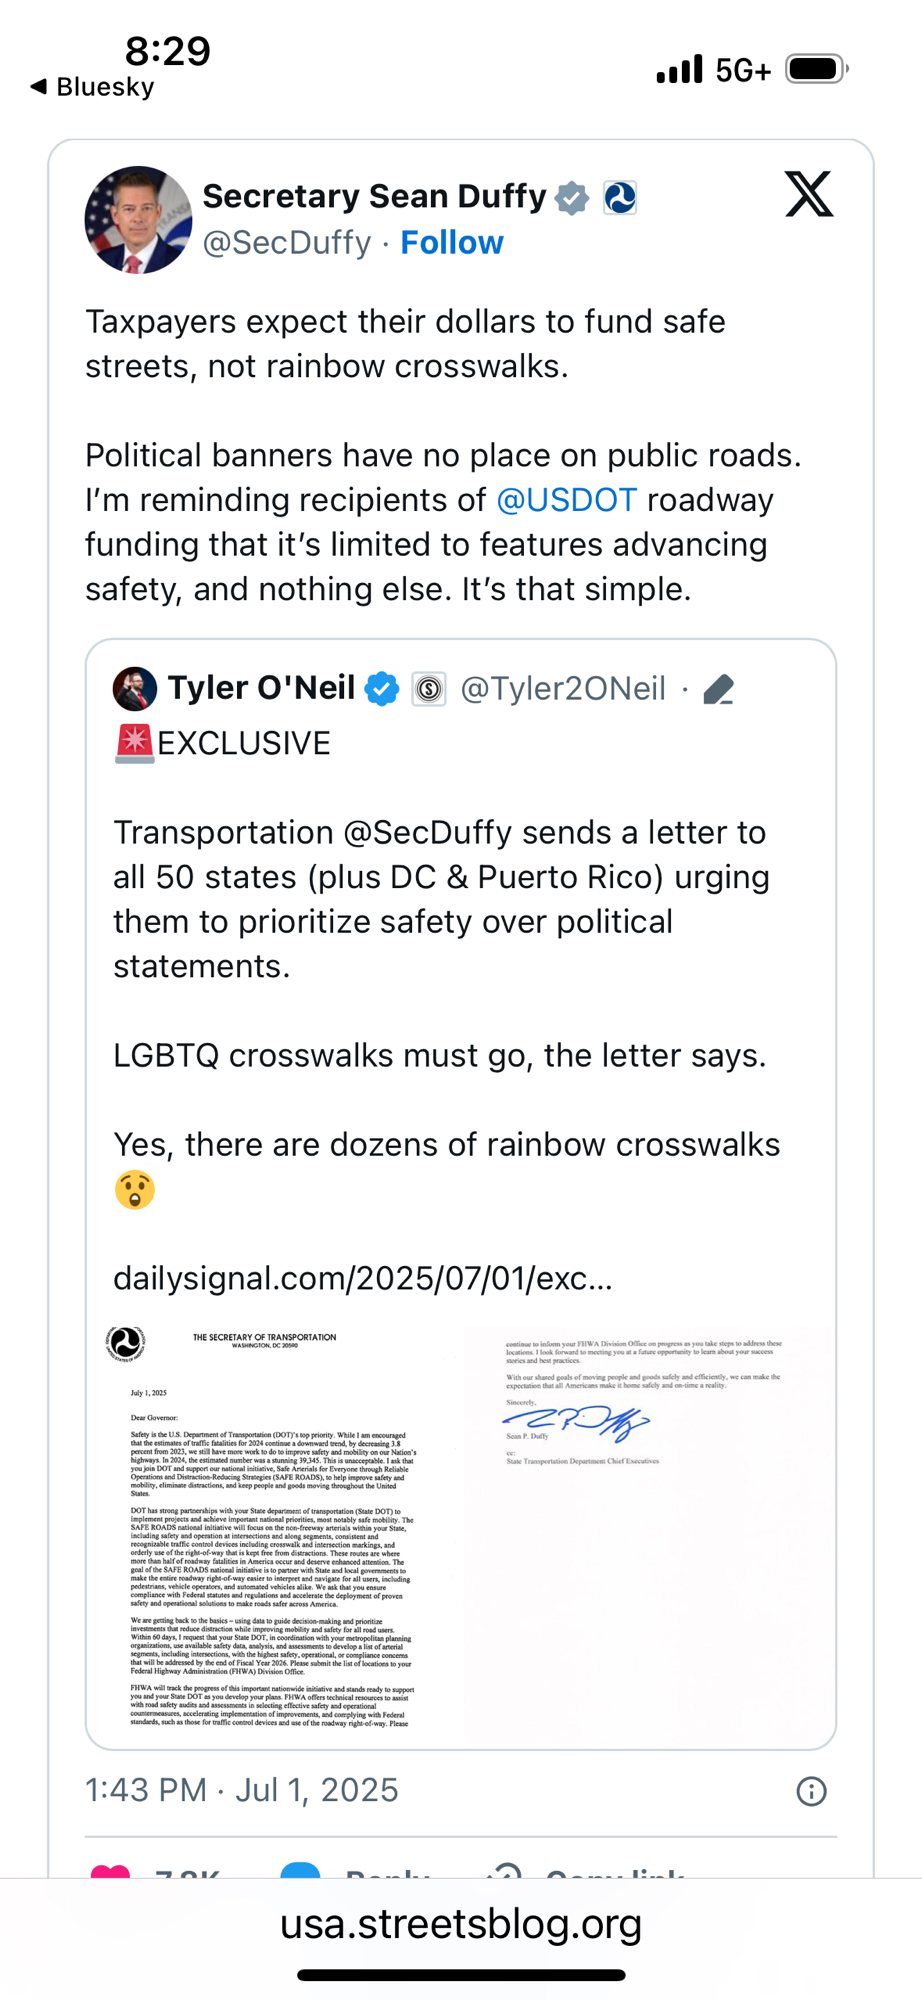922x2000 pixels.
Task: Open the tweet info icon
Action: click(811, 1791)
